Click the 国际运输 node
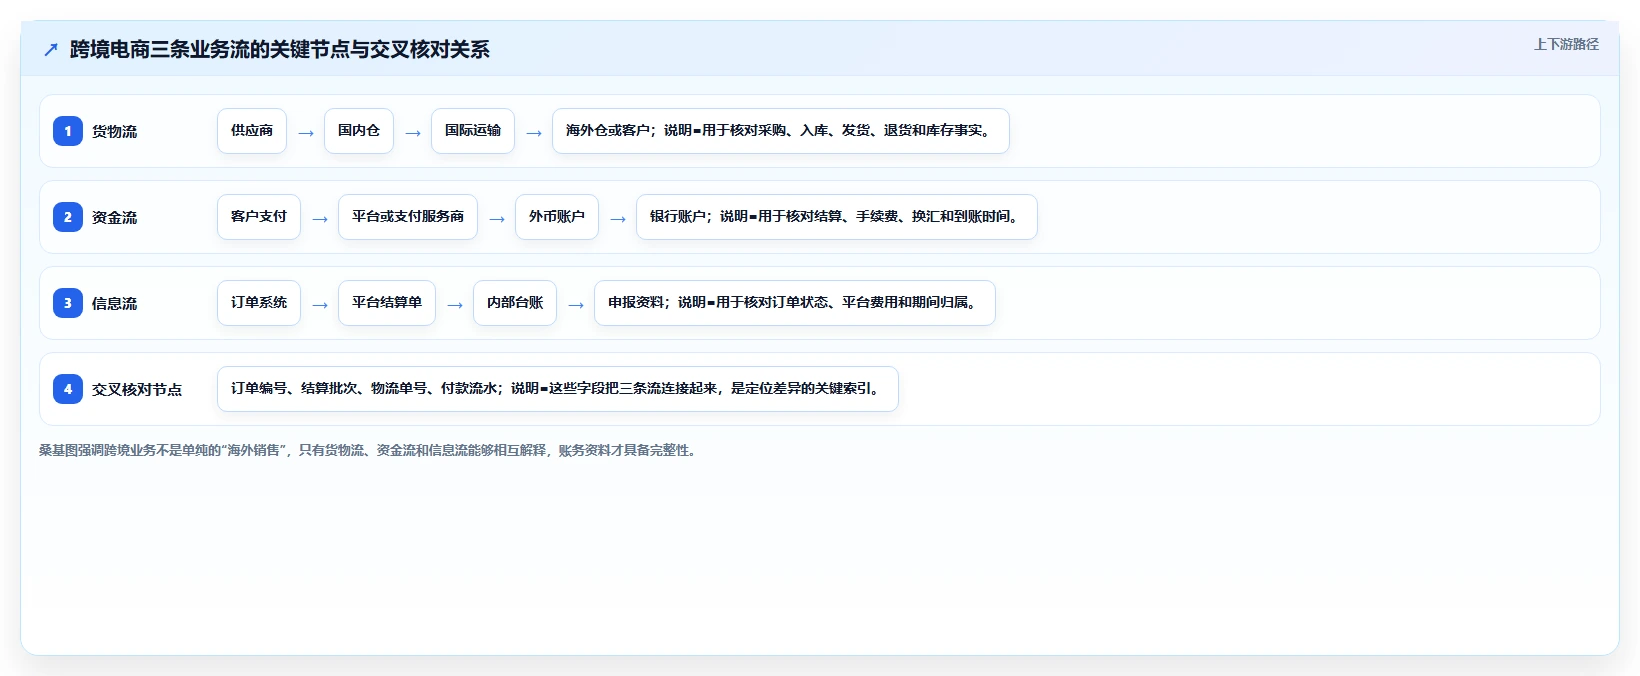1640x676 pixels. coord(473,131)
